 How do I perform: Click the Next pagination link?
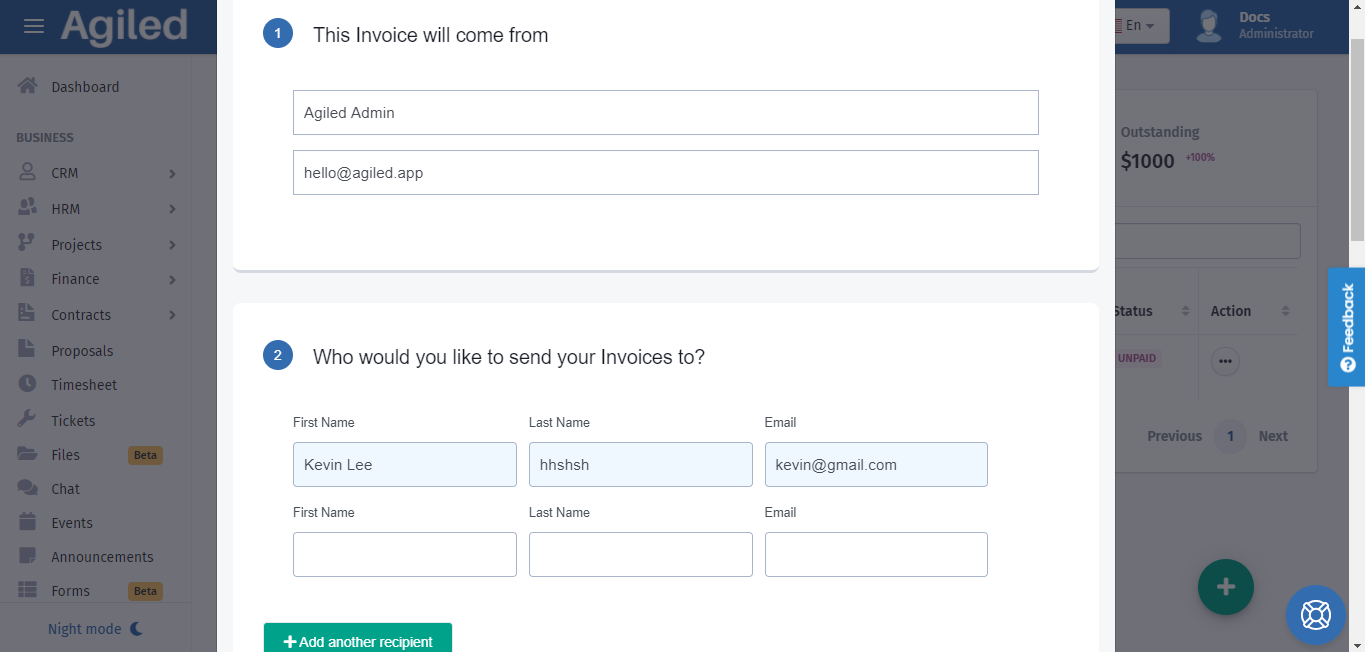pyautogui.click(x=1273, y=436)
